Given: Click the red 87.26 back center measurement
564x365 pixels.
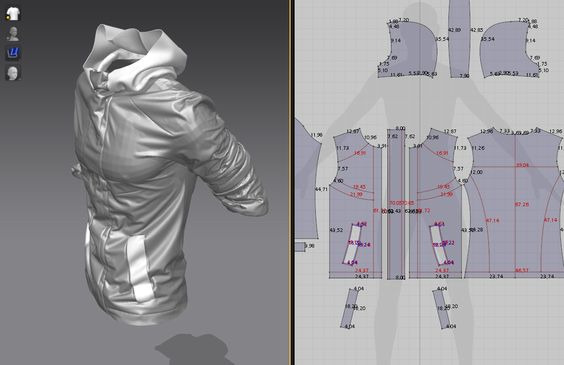Looking at the screenshot, I should point(522,204).
